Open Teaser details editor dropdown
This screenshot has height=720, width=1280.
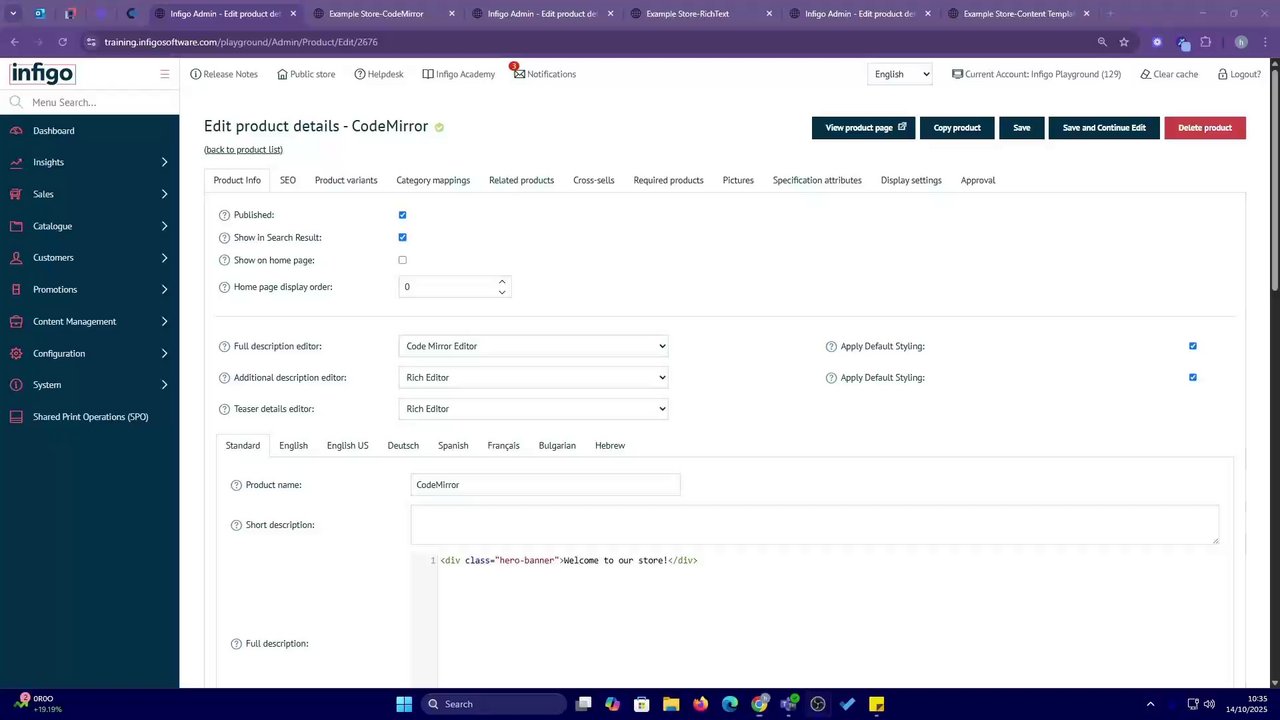[x=533, y=409]
